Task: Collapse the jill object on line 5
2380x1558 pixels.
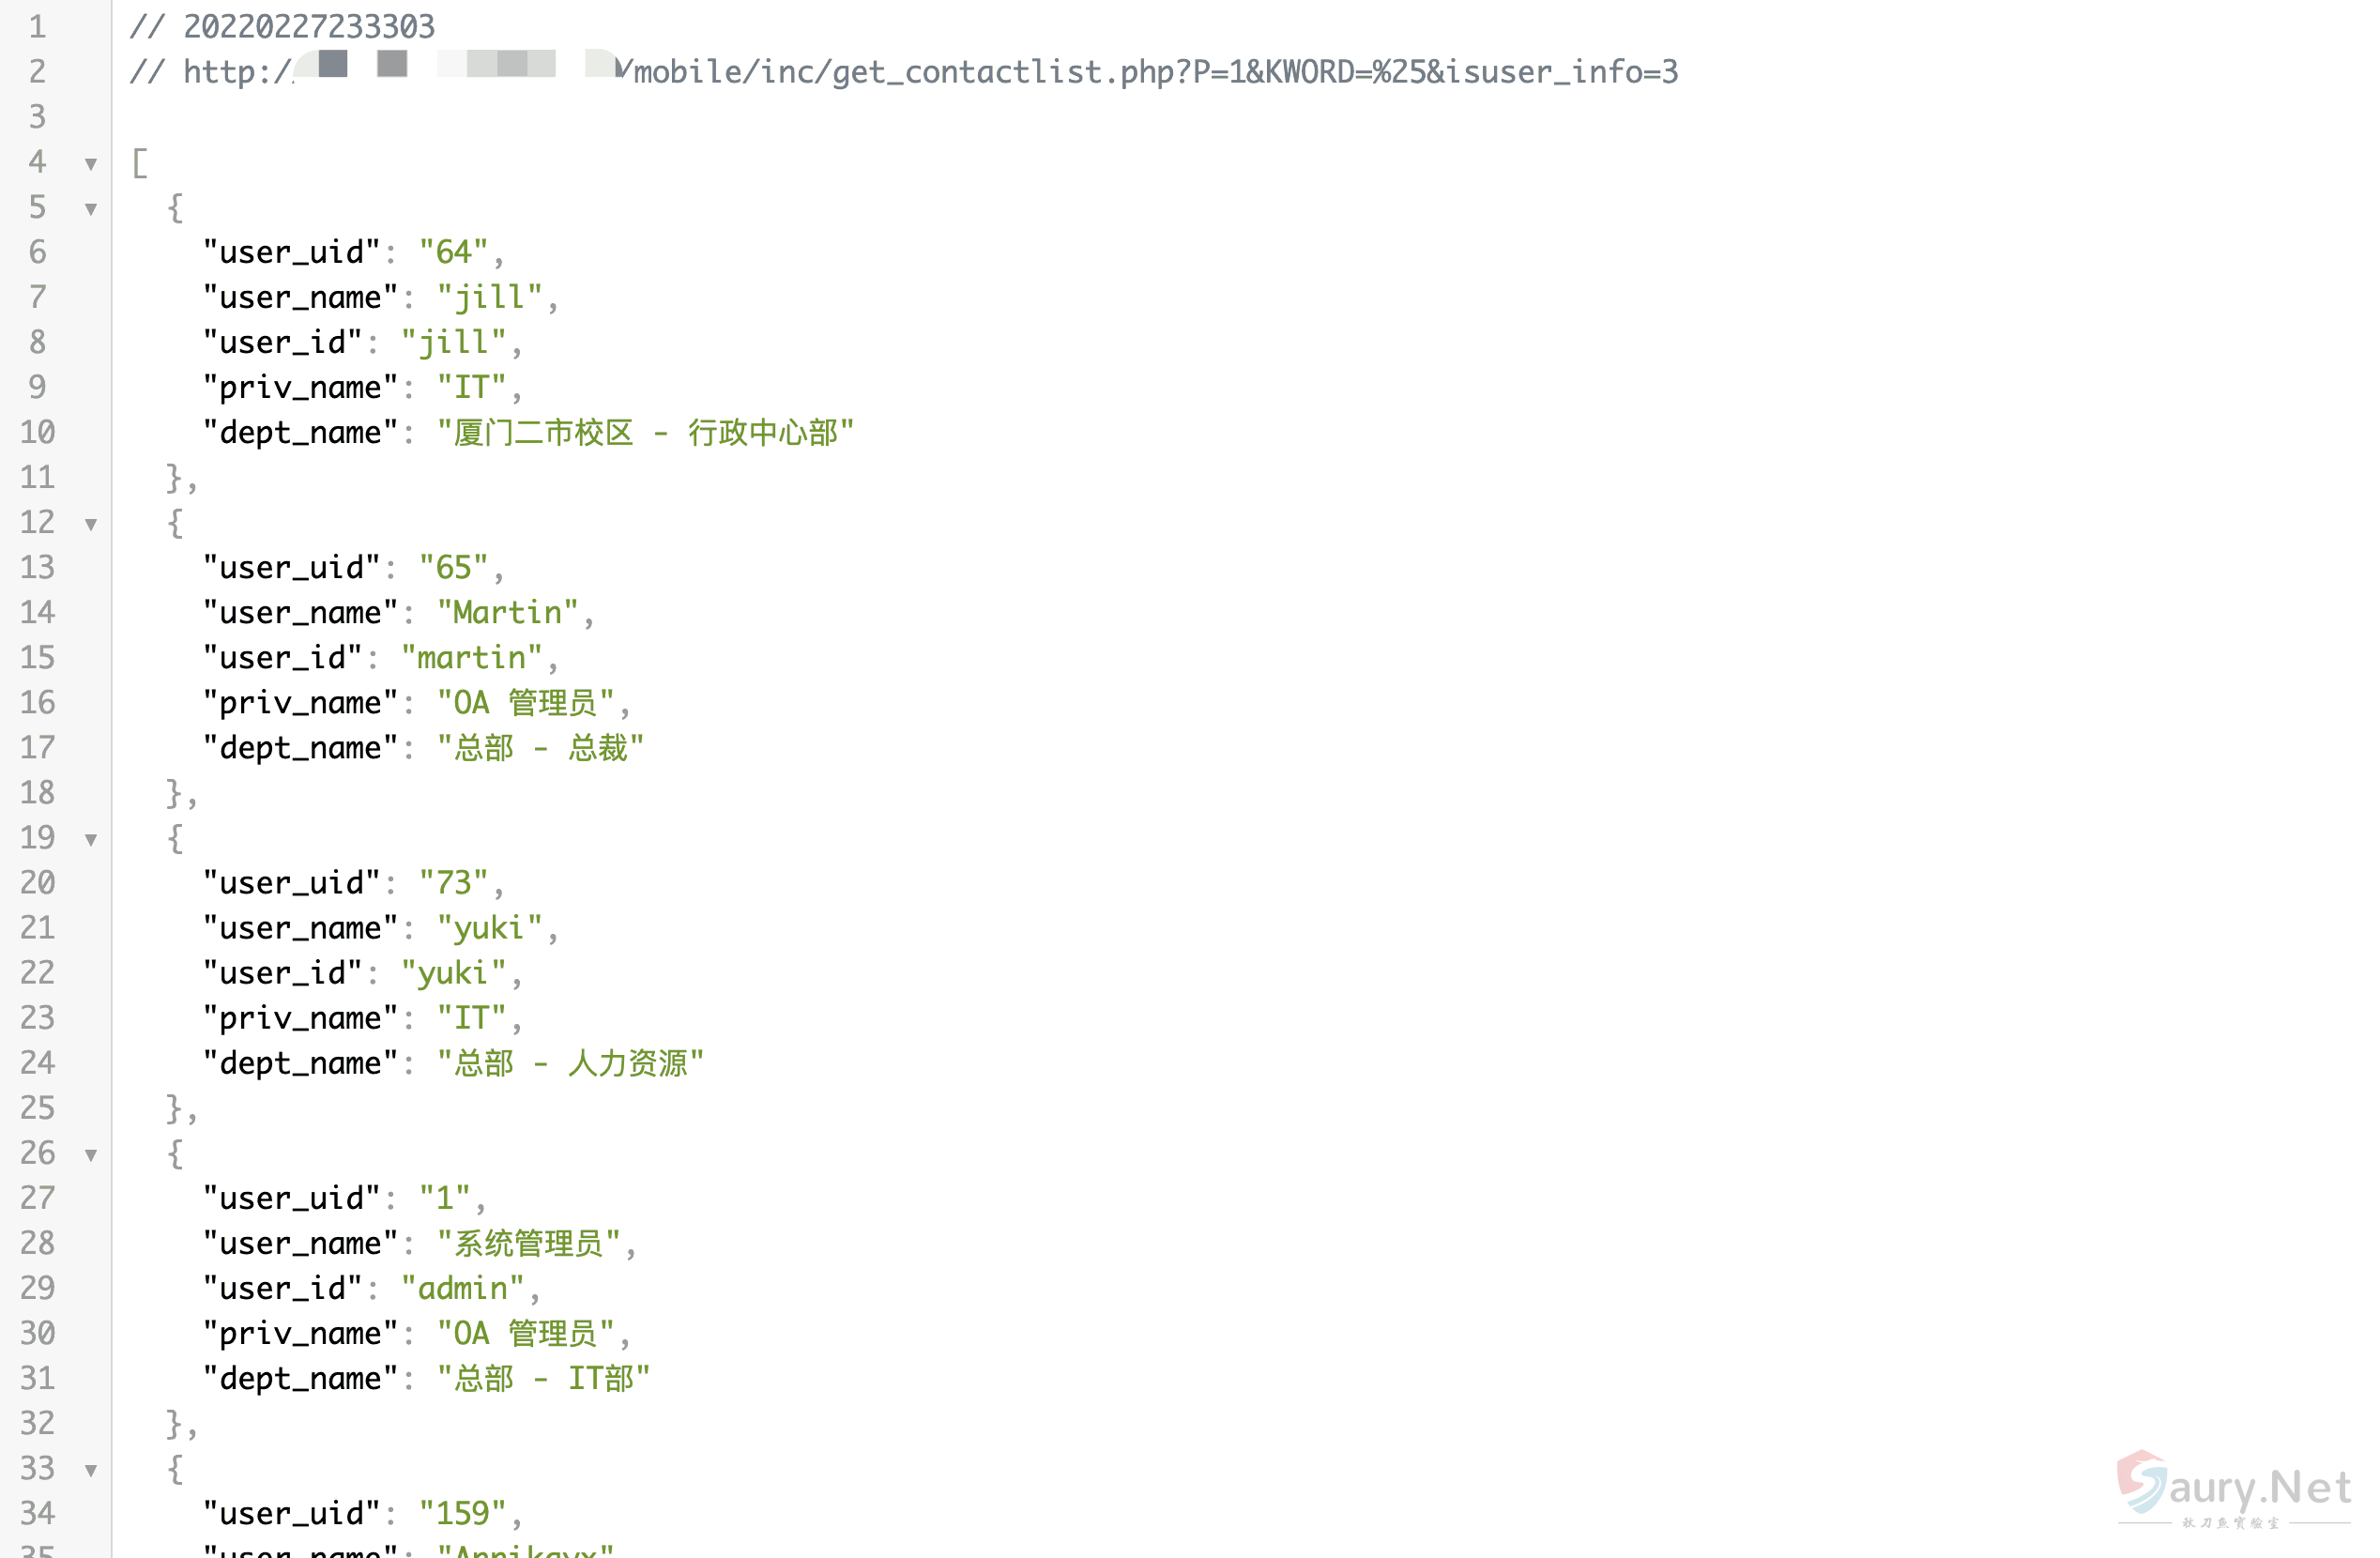Action: click(x=91, y=208)
